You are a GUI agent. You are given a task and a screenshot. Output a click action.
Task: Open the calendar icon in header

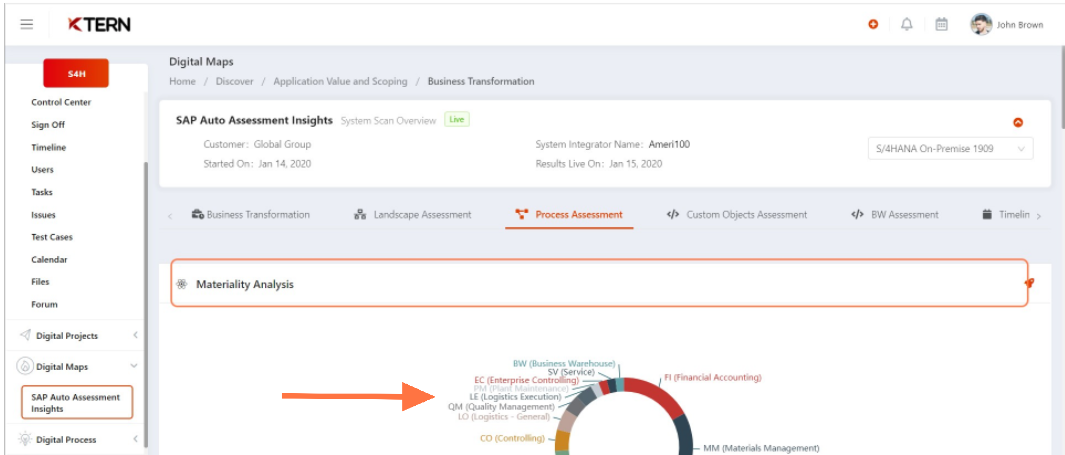941,24
